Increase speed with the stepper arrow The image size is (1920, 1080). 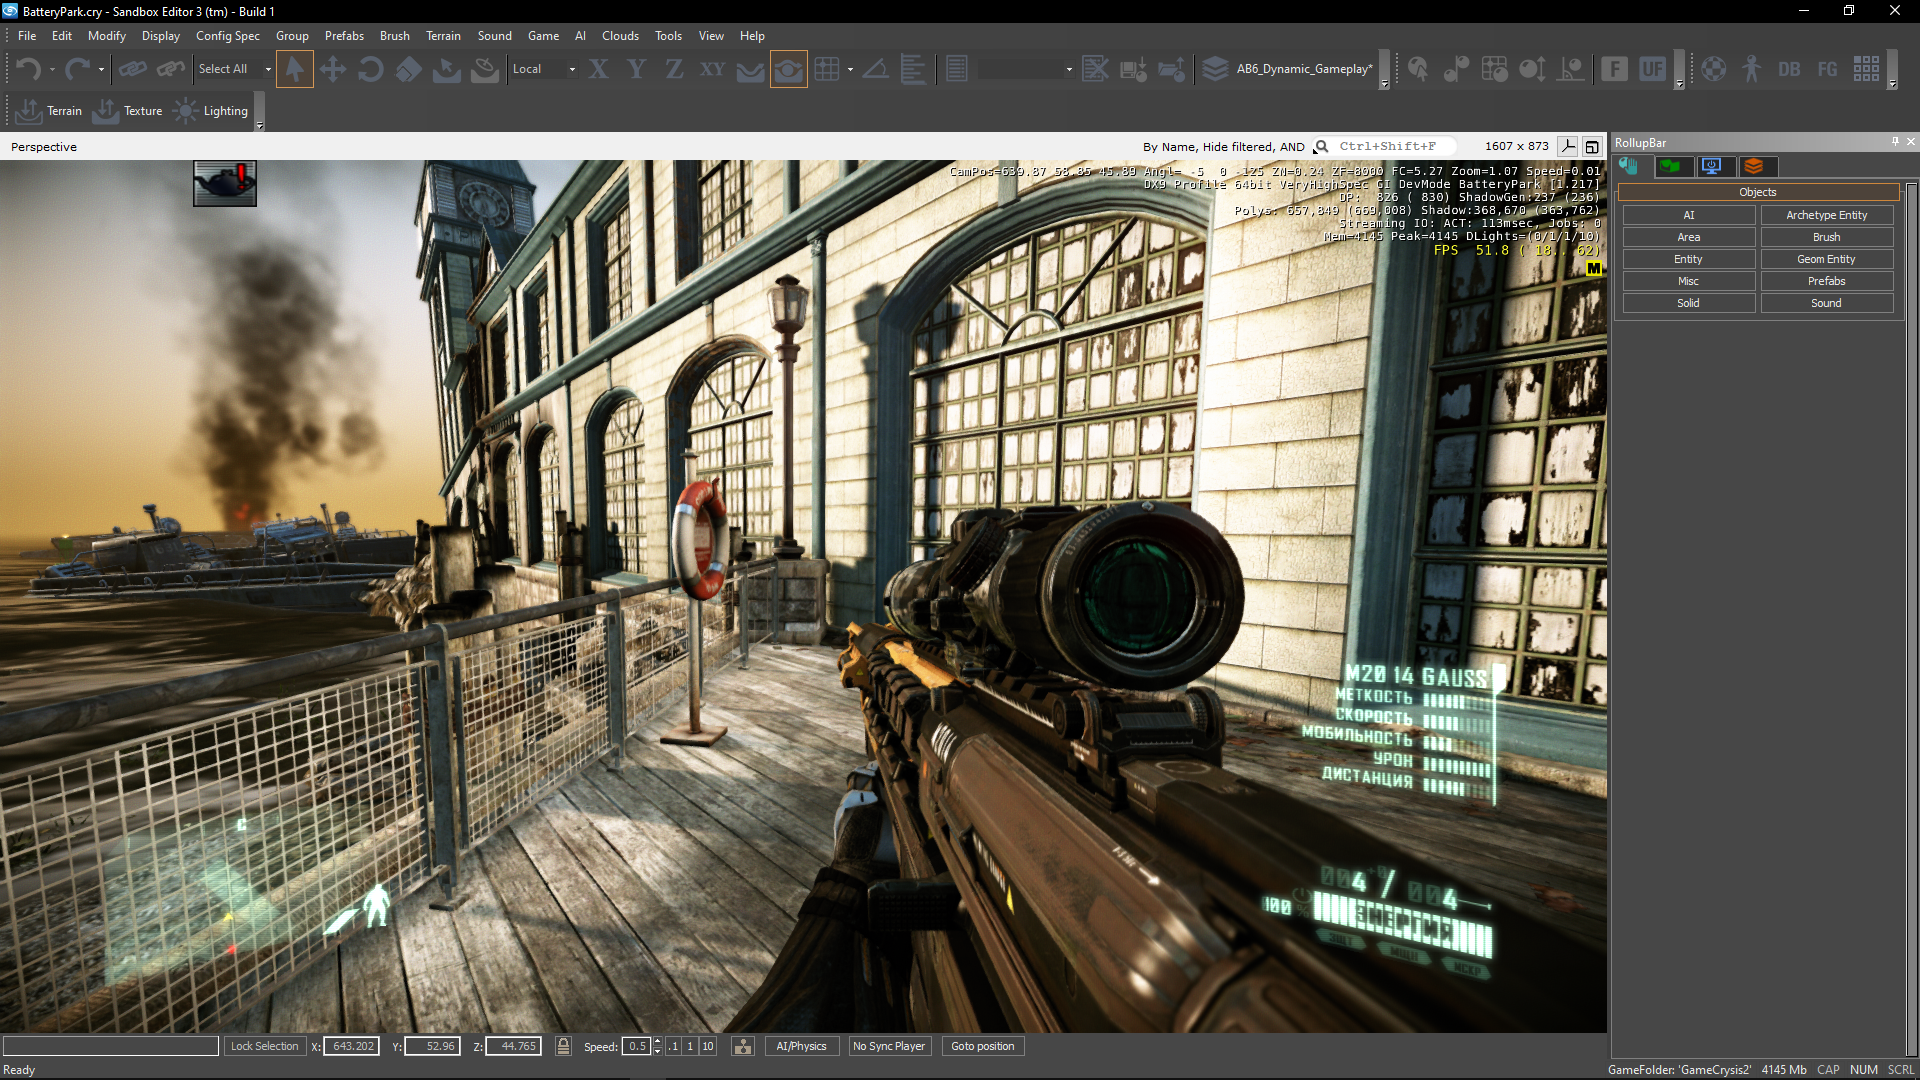[x=657, y=1041]
